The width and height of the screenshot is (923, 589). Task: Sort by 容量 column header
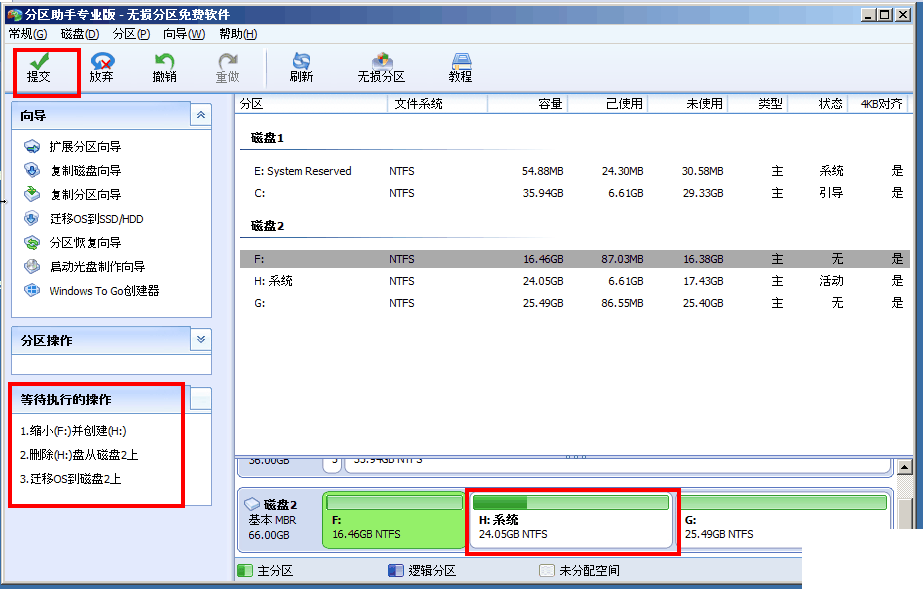527,104
